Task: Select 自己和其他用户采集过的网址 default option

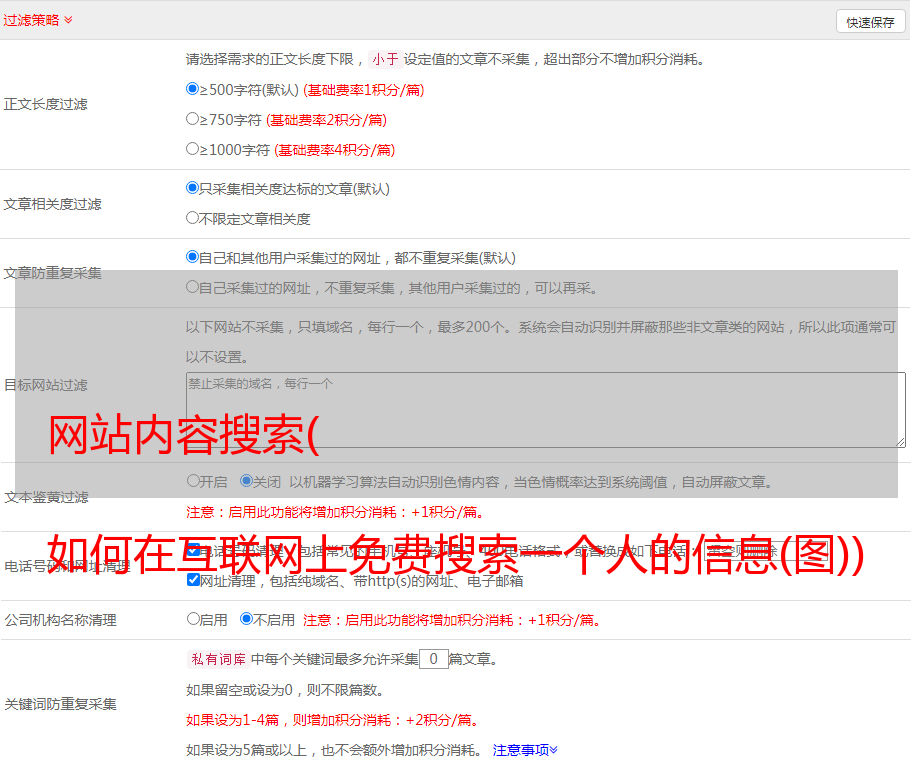Action: pyautogui.click(x=192, y=257)
